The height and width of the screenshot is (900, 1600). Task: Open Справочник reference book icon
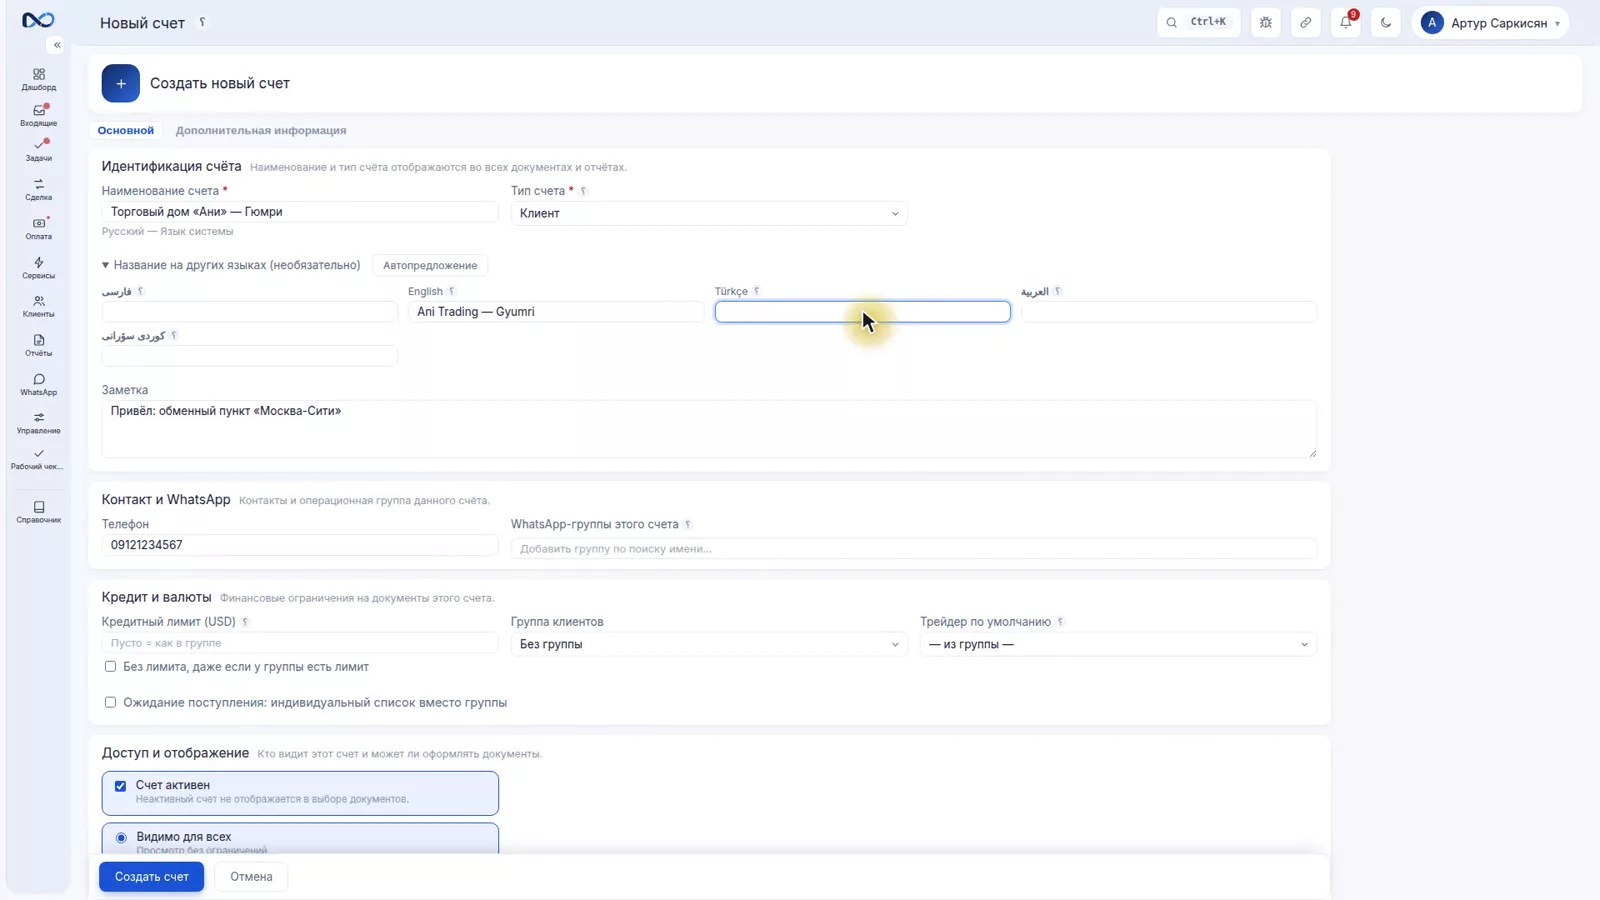39,512
